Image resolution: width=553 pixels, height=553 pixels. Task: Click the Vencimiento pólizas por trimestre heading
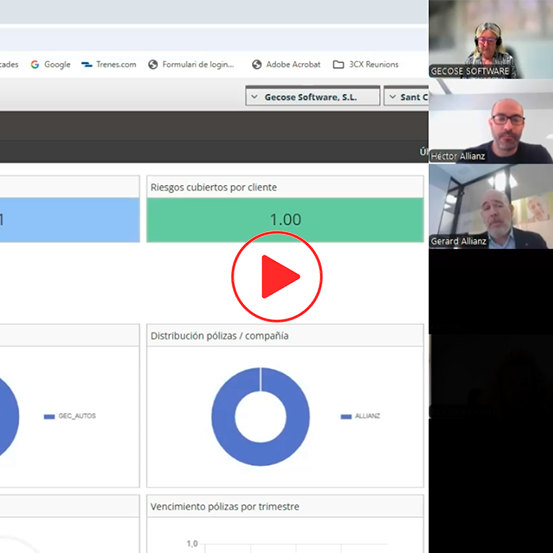point(225,507)
